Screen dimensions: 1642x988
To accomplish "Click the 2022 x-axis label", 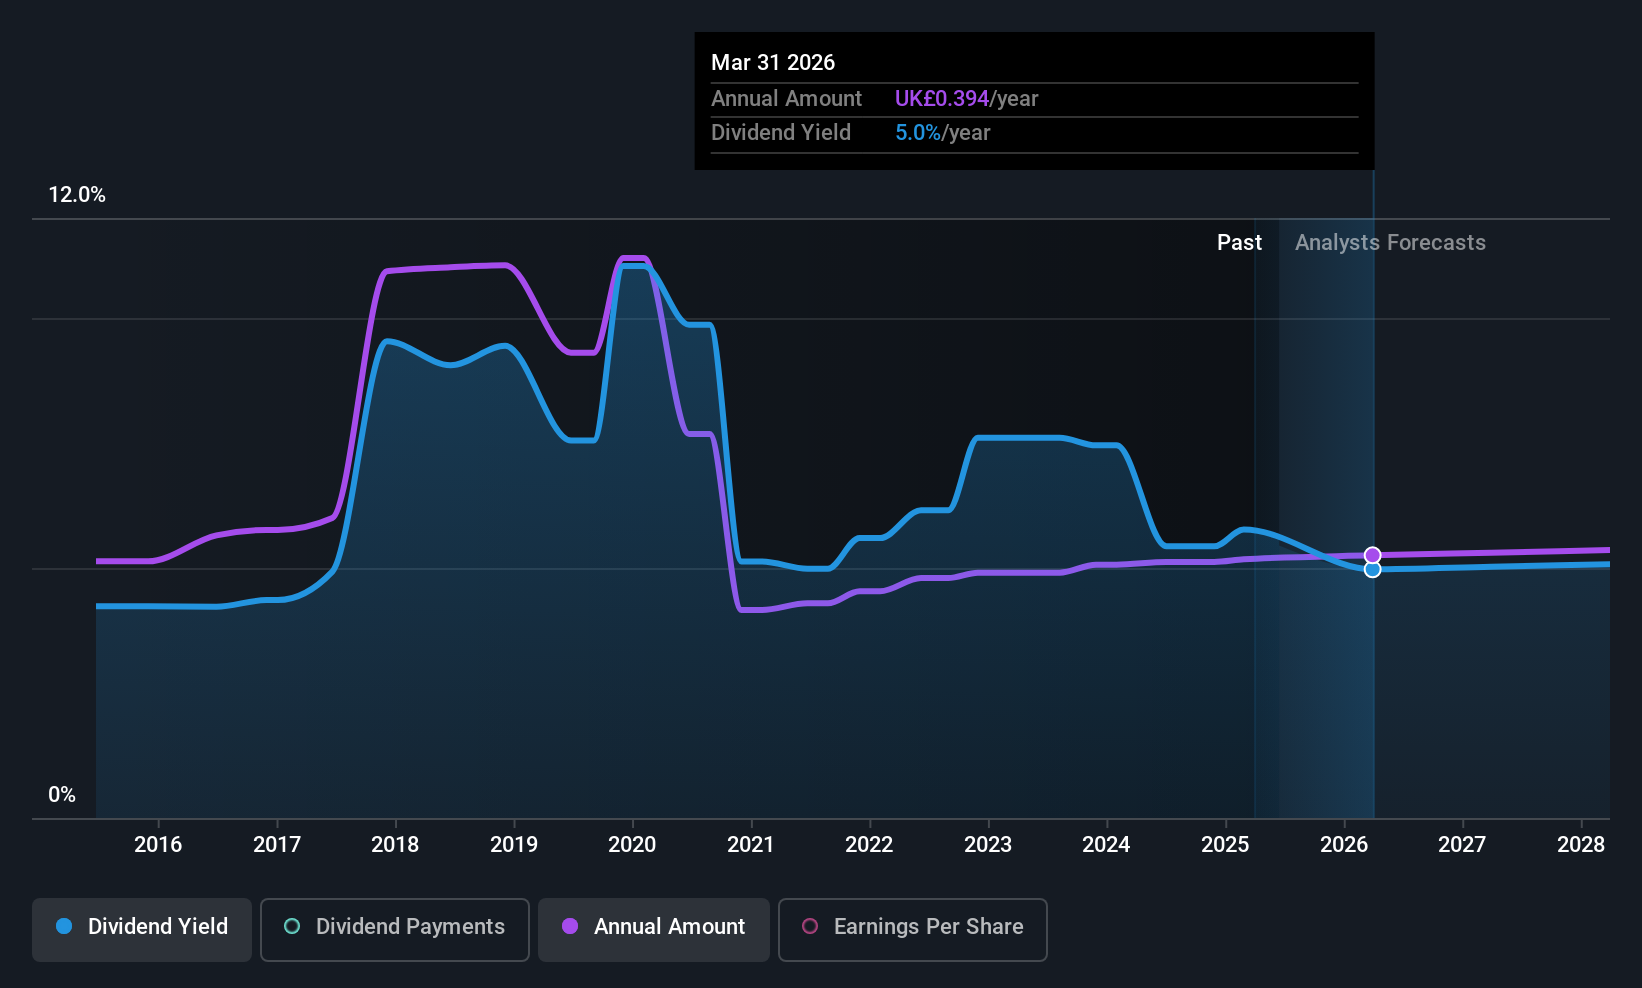I will (869, 845).
